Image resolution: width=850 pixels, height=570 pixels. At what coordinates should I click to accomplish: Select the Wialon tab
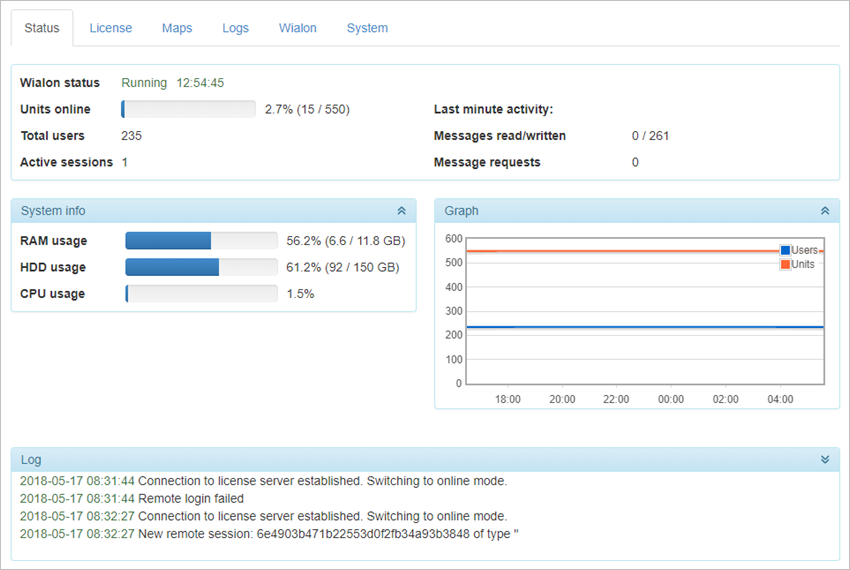(298, 28)
